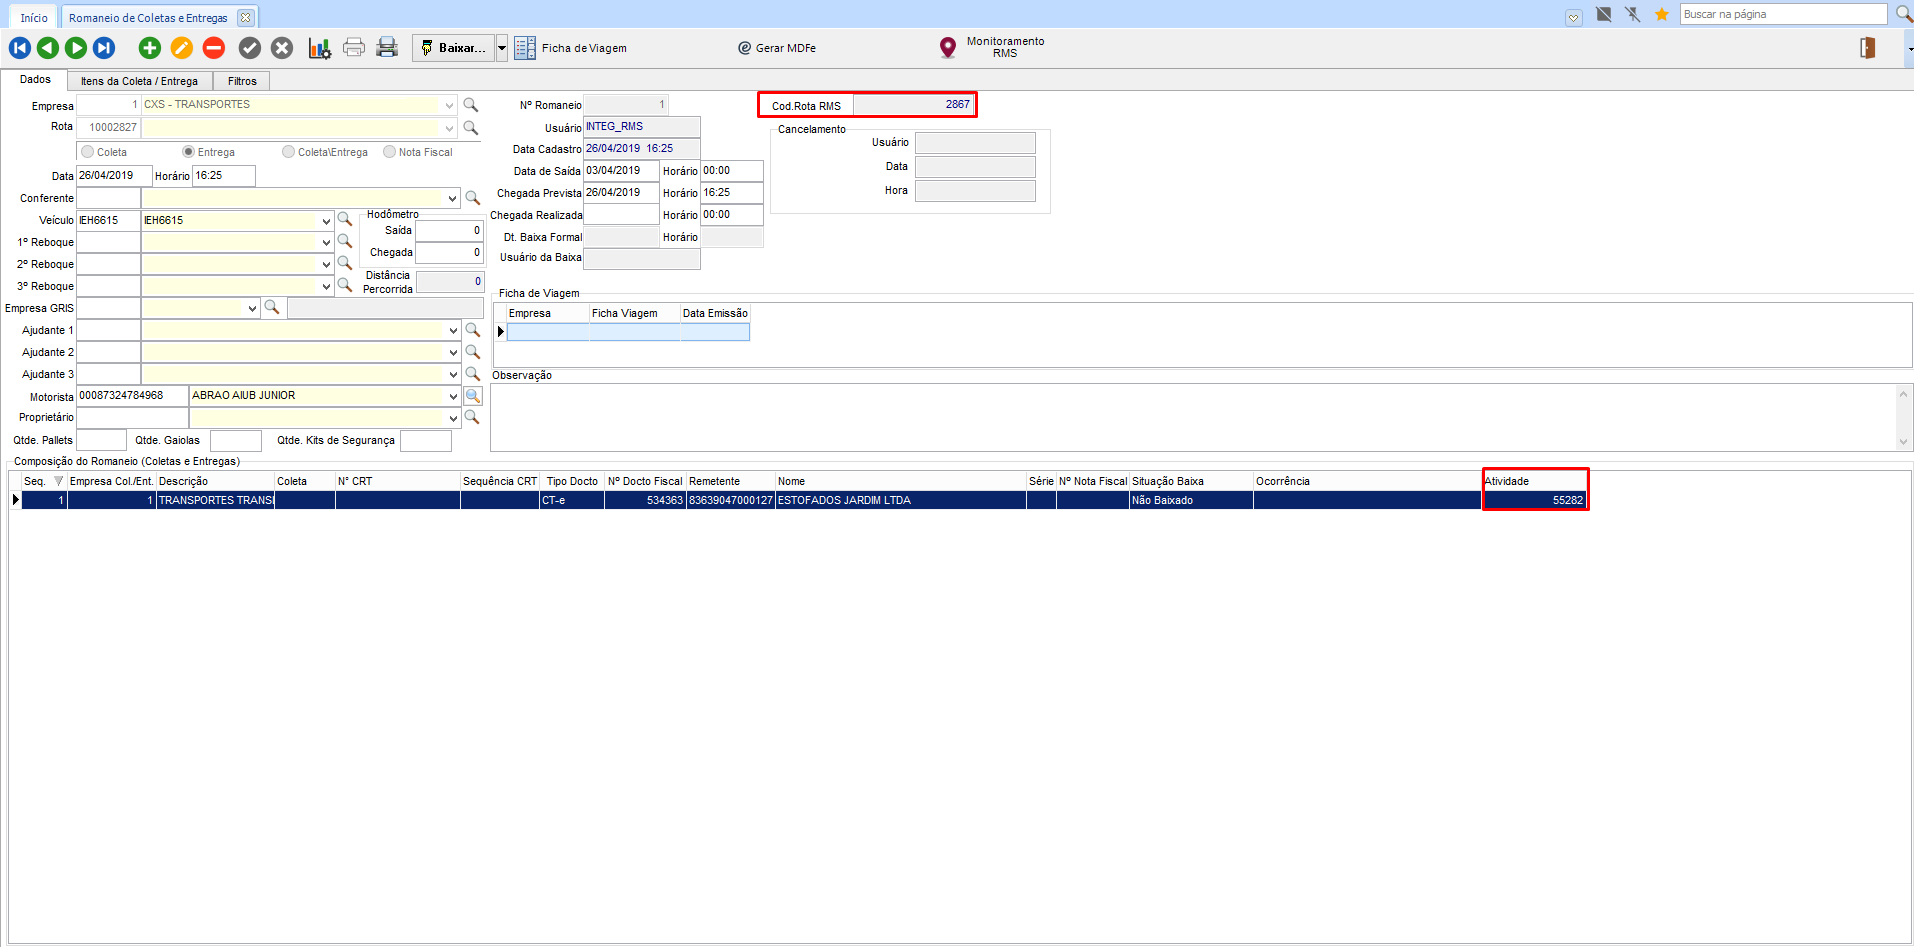Viewport: 1914px width, 947px height.
Task: Cancel changes with the gray X icon
Action: pos(282,48)
